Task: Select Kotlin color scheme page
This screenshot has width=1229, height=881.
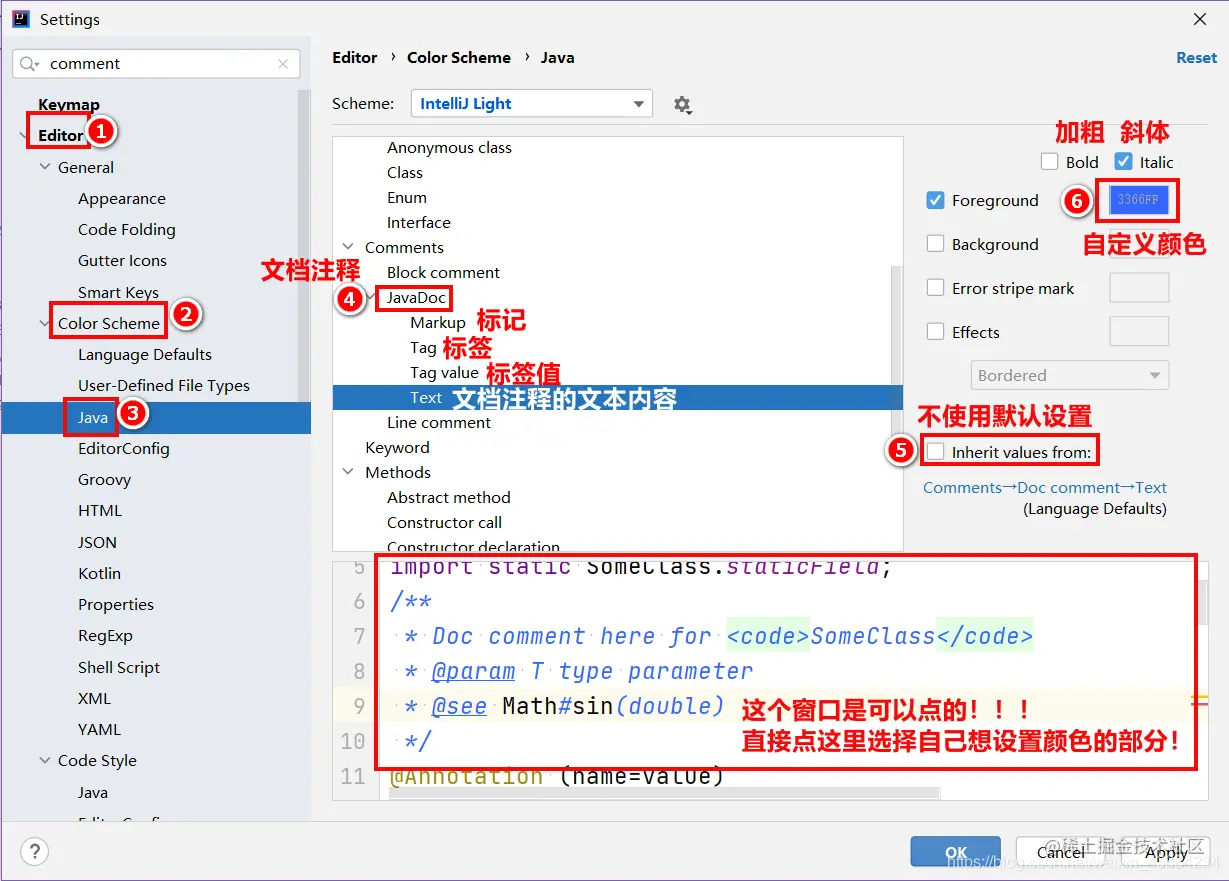Action: (x=100, y=573)
